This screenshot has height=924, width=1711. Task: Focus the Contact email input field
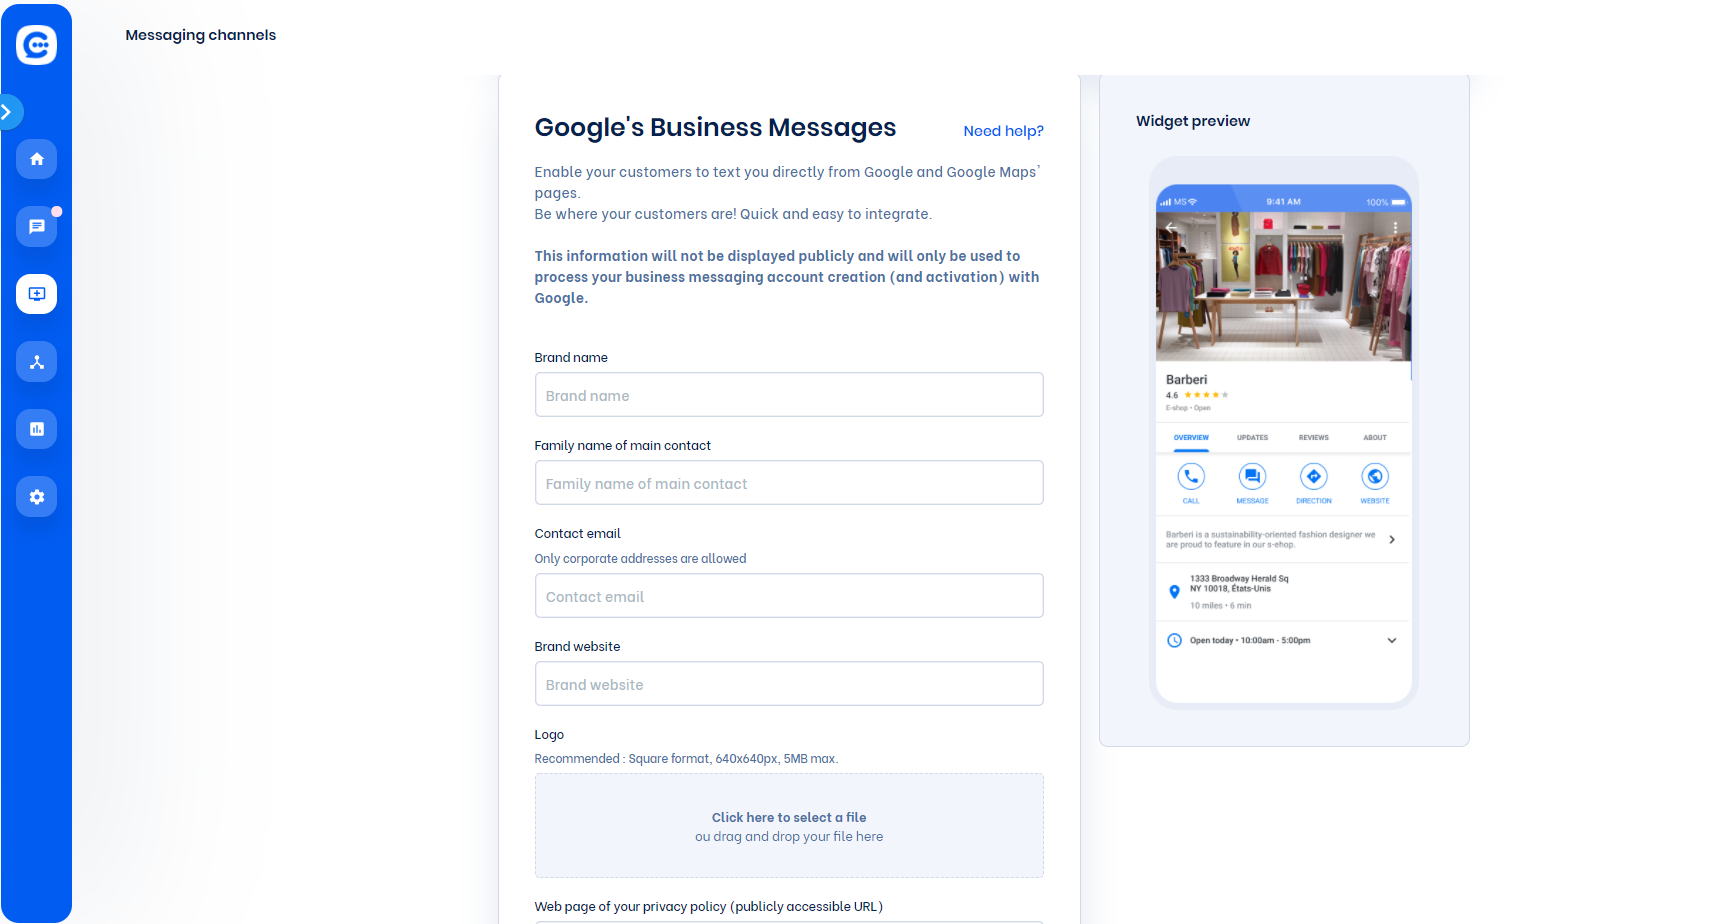[789, 596]
